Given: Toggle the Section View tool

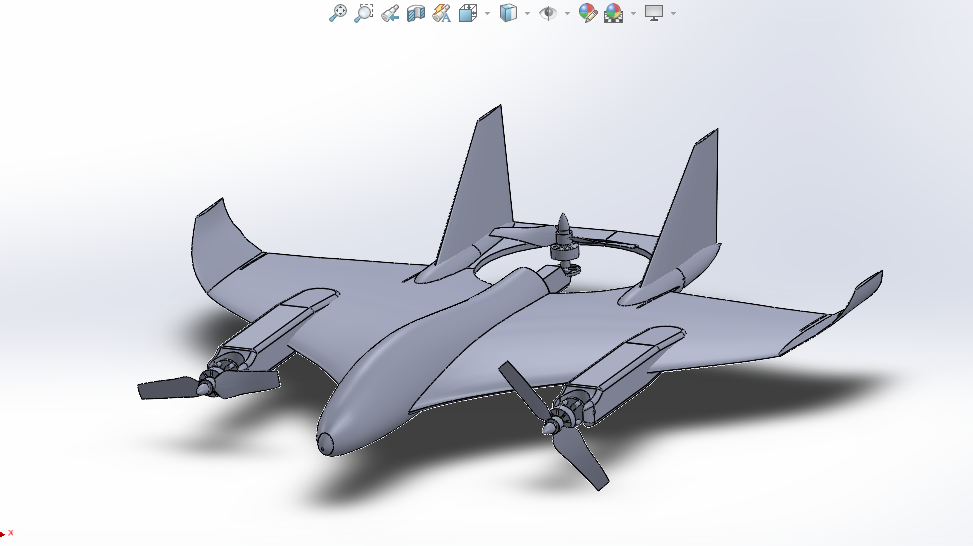Looking at the screenshot, I should coord(416,13).
